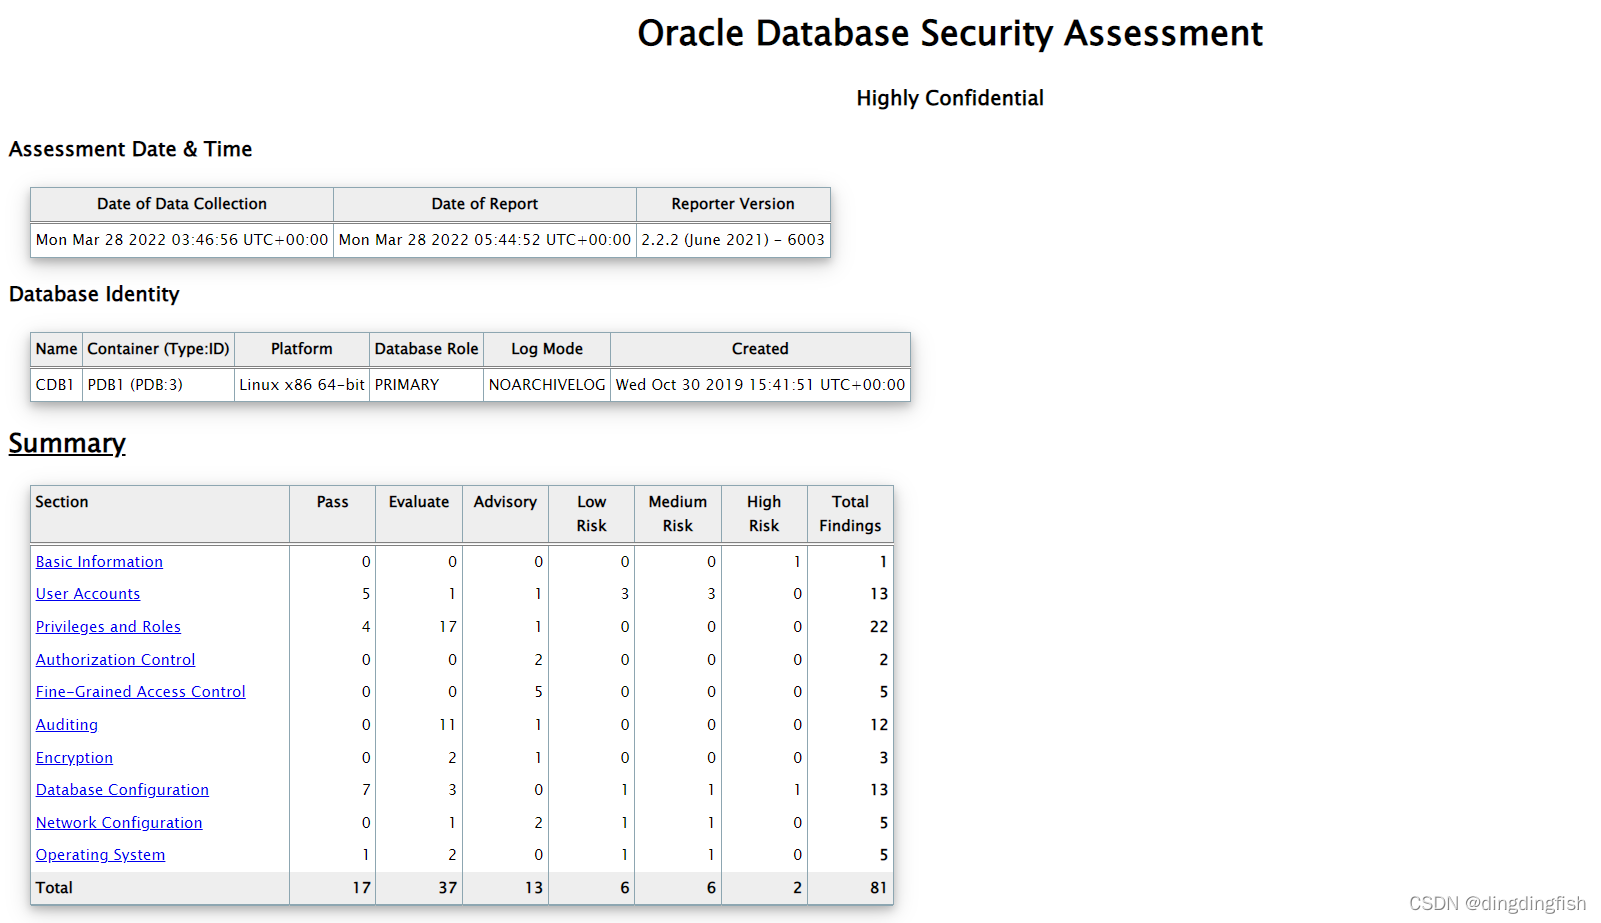Jump to the Auditing section
This screenshot has width=1601, height=923.
(x=67, y=725)
